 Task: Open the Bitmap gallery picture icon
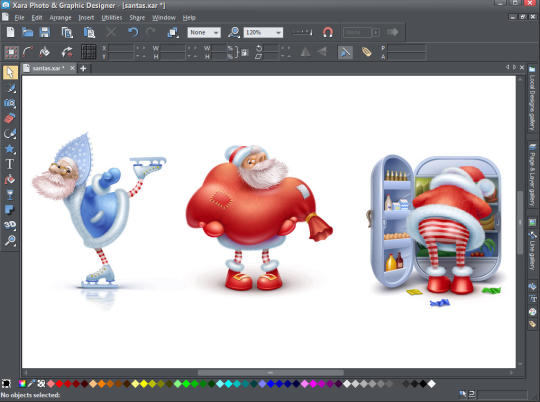point(532,222)
